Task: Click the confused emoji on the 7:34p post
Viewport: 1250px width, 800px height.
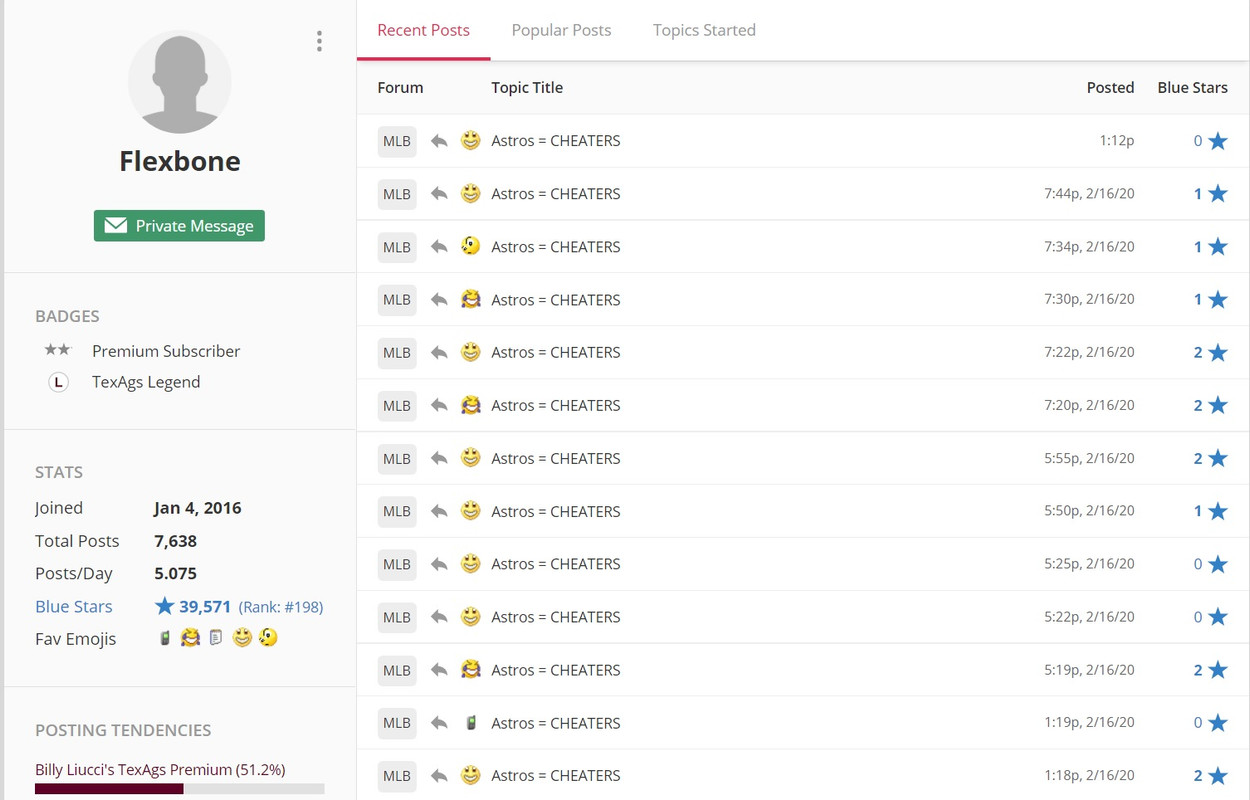Action: pos(471,246)
